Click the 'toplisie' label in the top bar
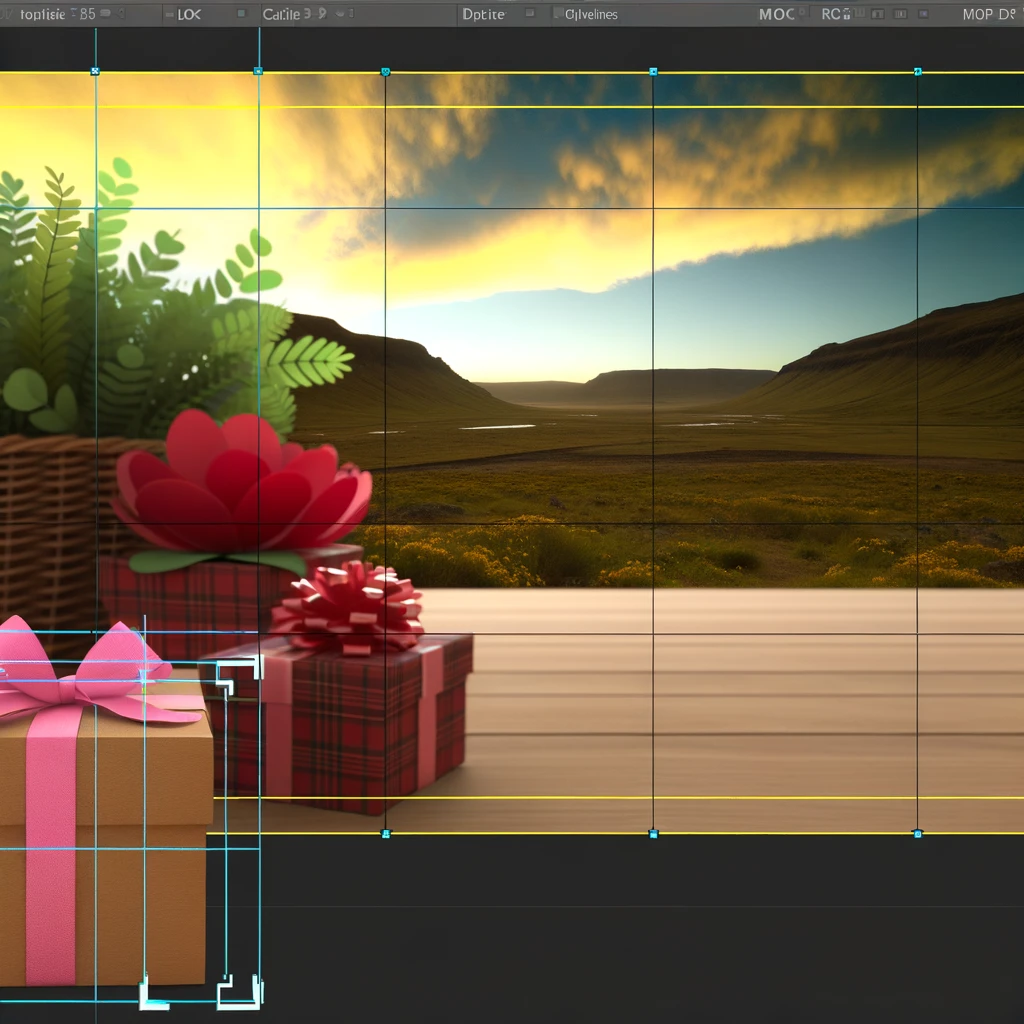The image size is (1024, 1024). coord(42,14)
